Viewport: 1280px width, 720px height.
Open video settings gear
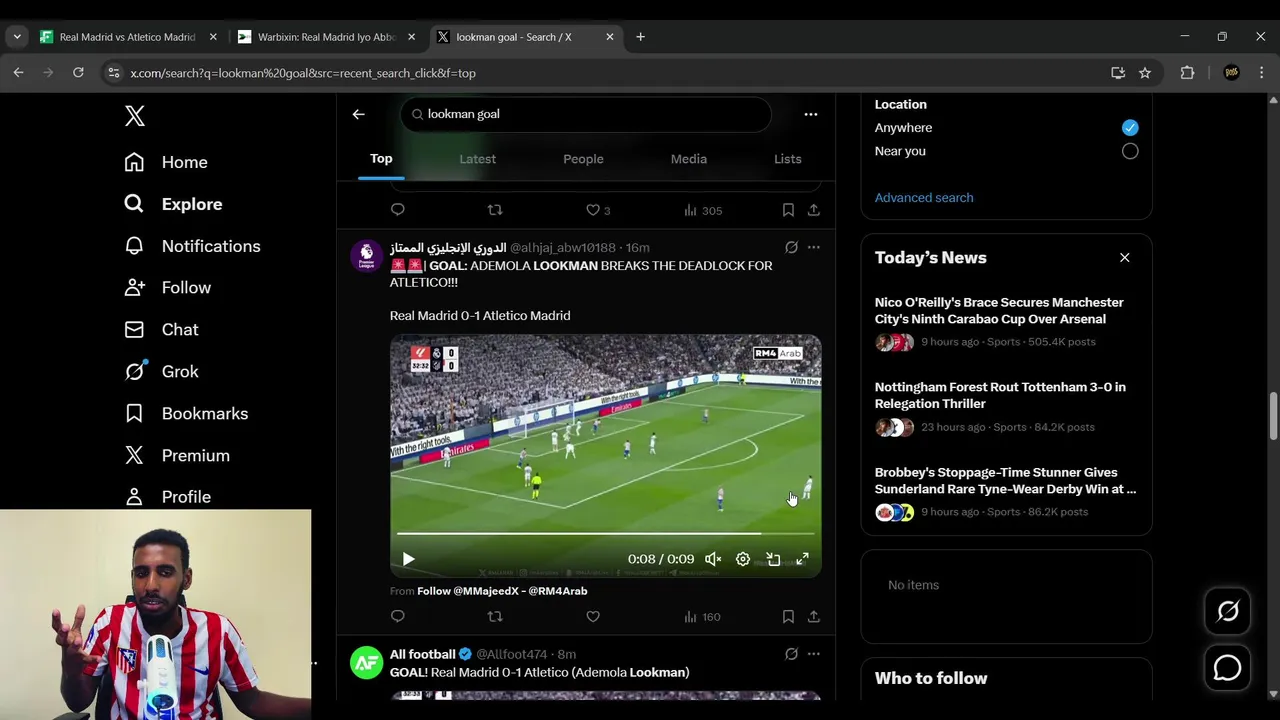click(743, 559)
